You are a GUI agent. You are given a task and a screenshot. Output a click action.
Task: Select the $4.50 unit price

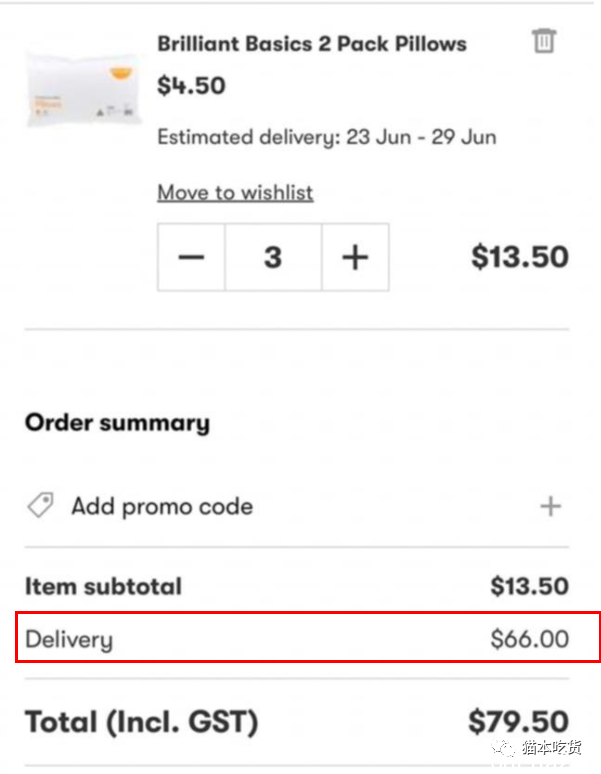tap(191, 85)
